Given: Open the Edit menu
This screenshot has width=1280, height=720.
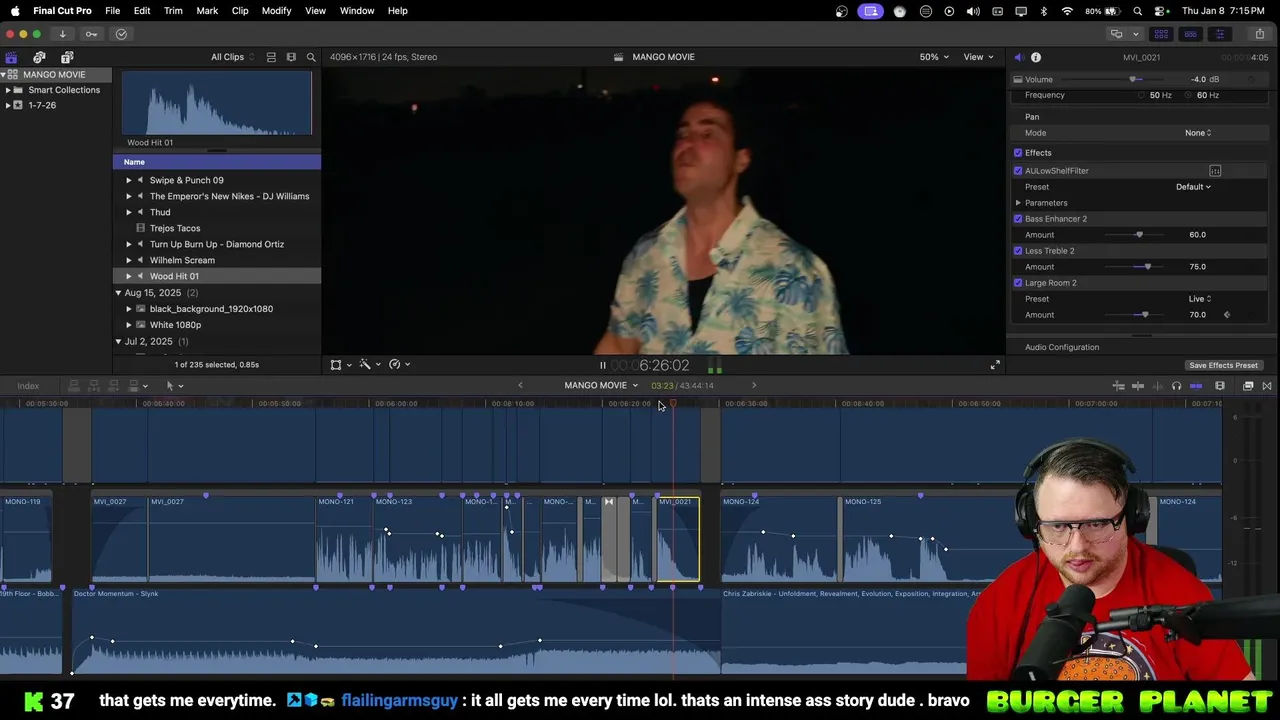Looking at the screenshot, I should pyautogui.click(x=142, y=11).
